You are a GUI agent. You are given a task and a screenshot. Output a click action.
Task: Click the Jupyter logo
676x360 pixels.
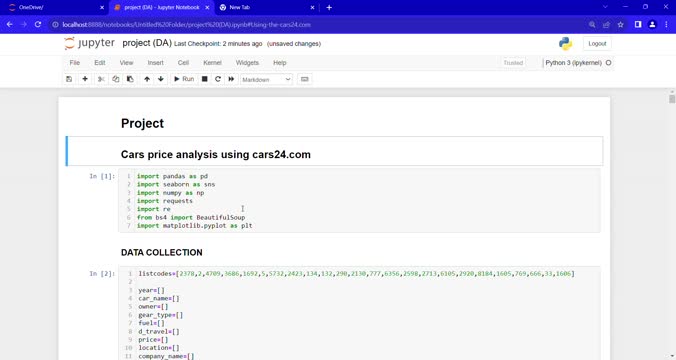point(90,43)
